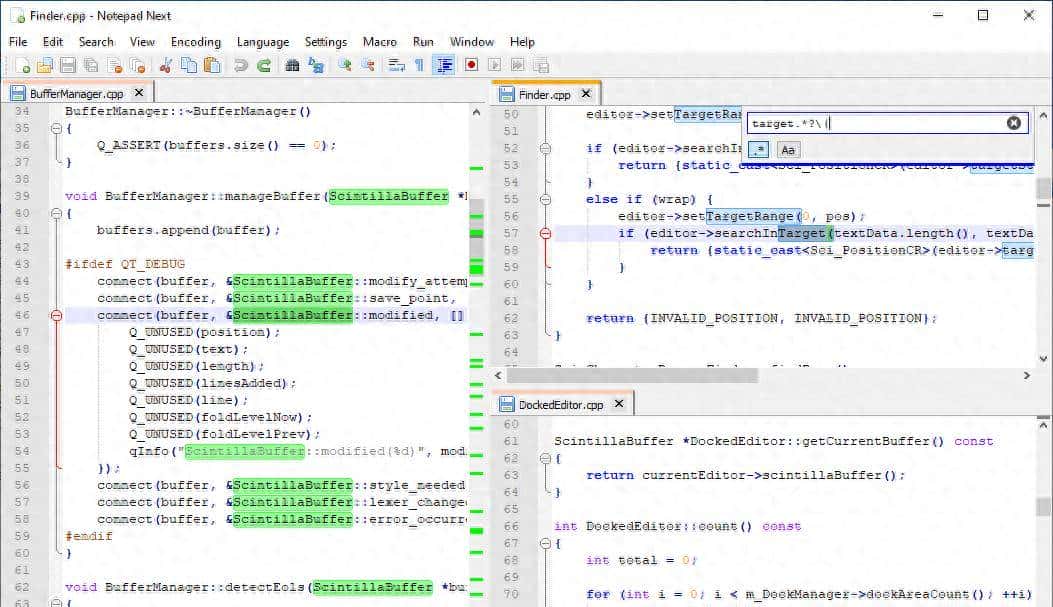The height and width of the screenshot is (607, 1053).
Task: Clear the search field with the X button
Action: (1013, 123)
